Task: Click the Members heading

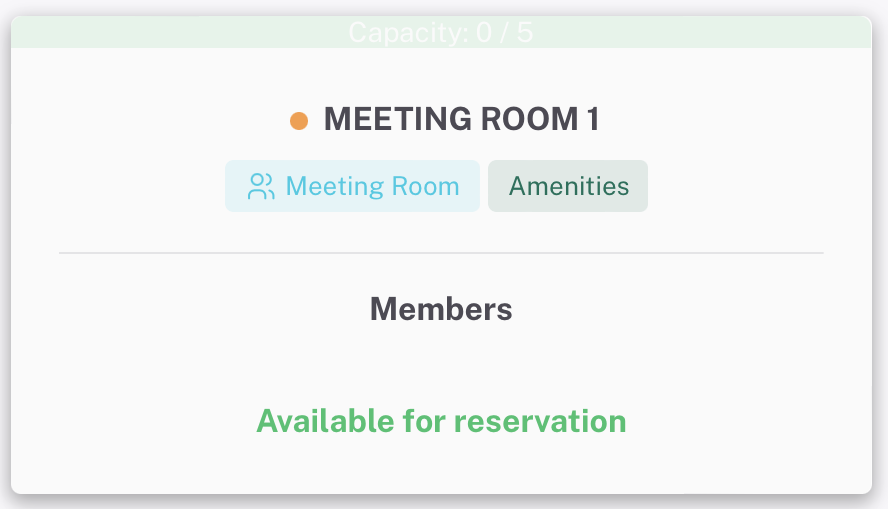Action: [x=441, y=309]
